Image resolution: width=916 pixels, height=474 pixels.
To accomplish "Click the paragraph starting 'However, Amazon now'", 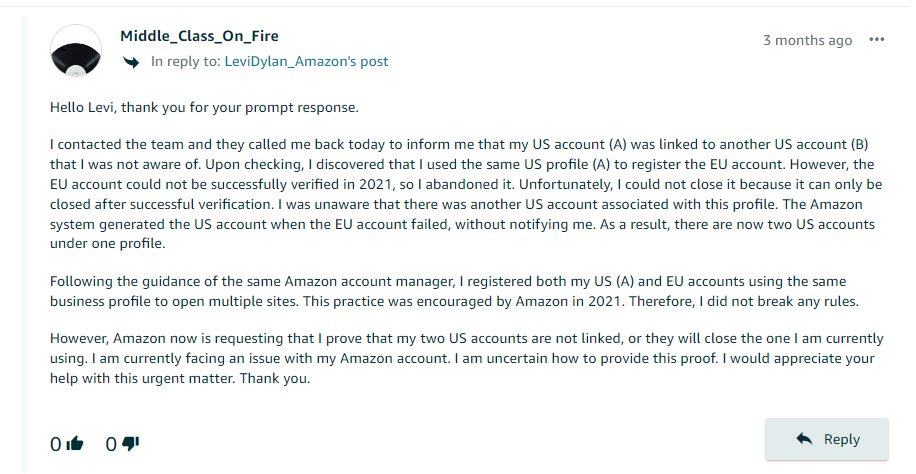I will click(x=466, y=358).
